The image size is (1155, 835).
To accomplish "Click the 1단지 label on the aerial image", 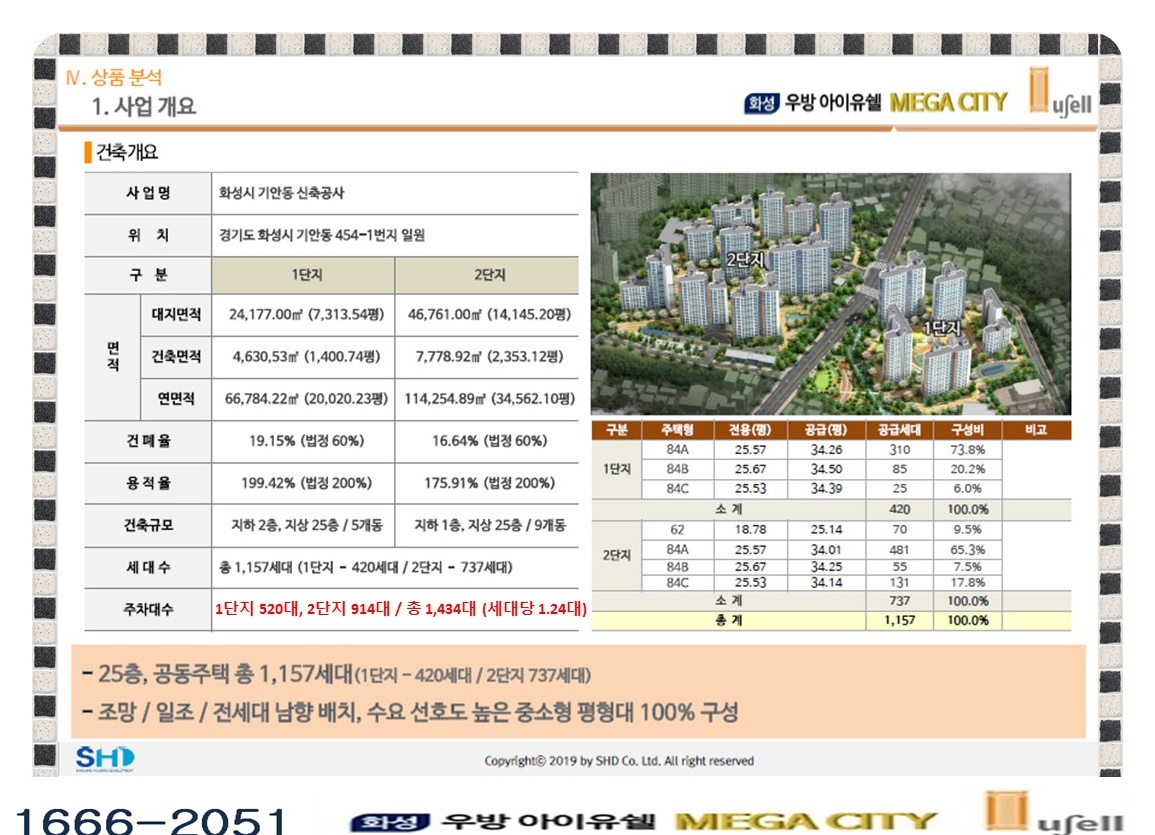I will 941,328.
